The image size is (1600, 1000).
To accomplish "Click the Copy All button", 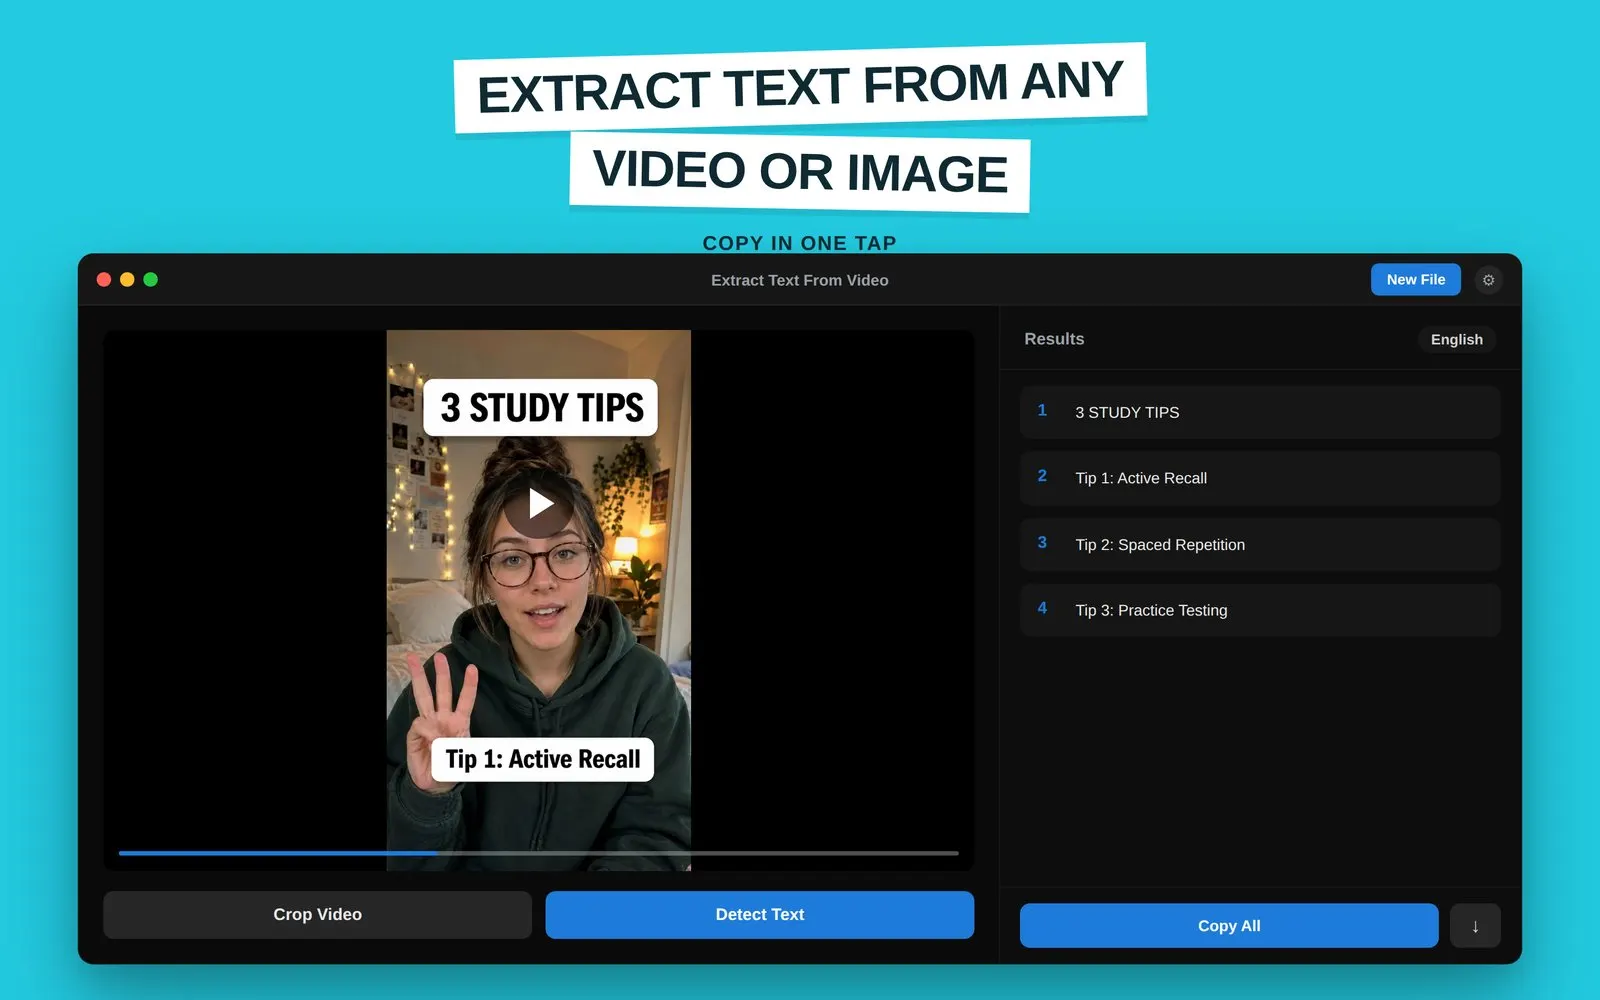I will [1229, 926].
